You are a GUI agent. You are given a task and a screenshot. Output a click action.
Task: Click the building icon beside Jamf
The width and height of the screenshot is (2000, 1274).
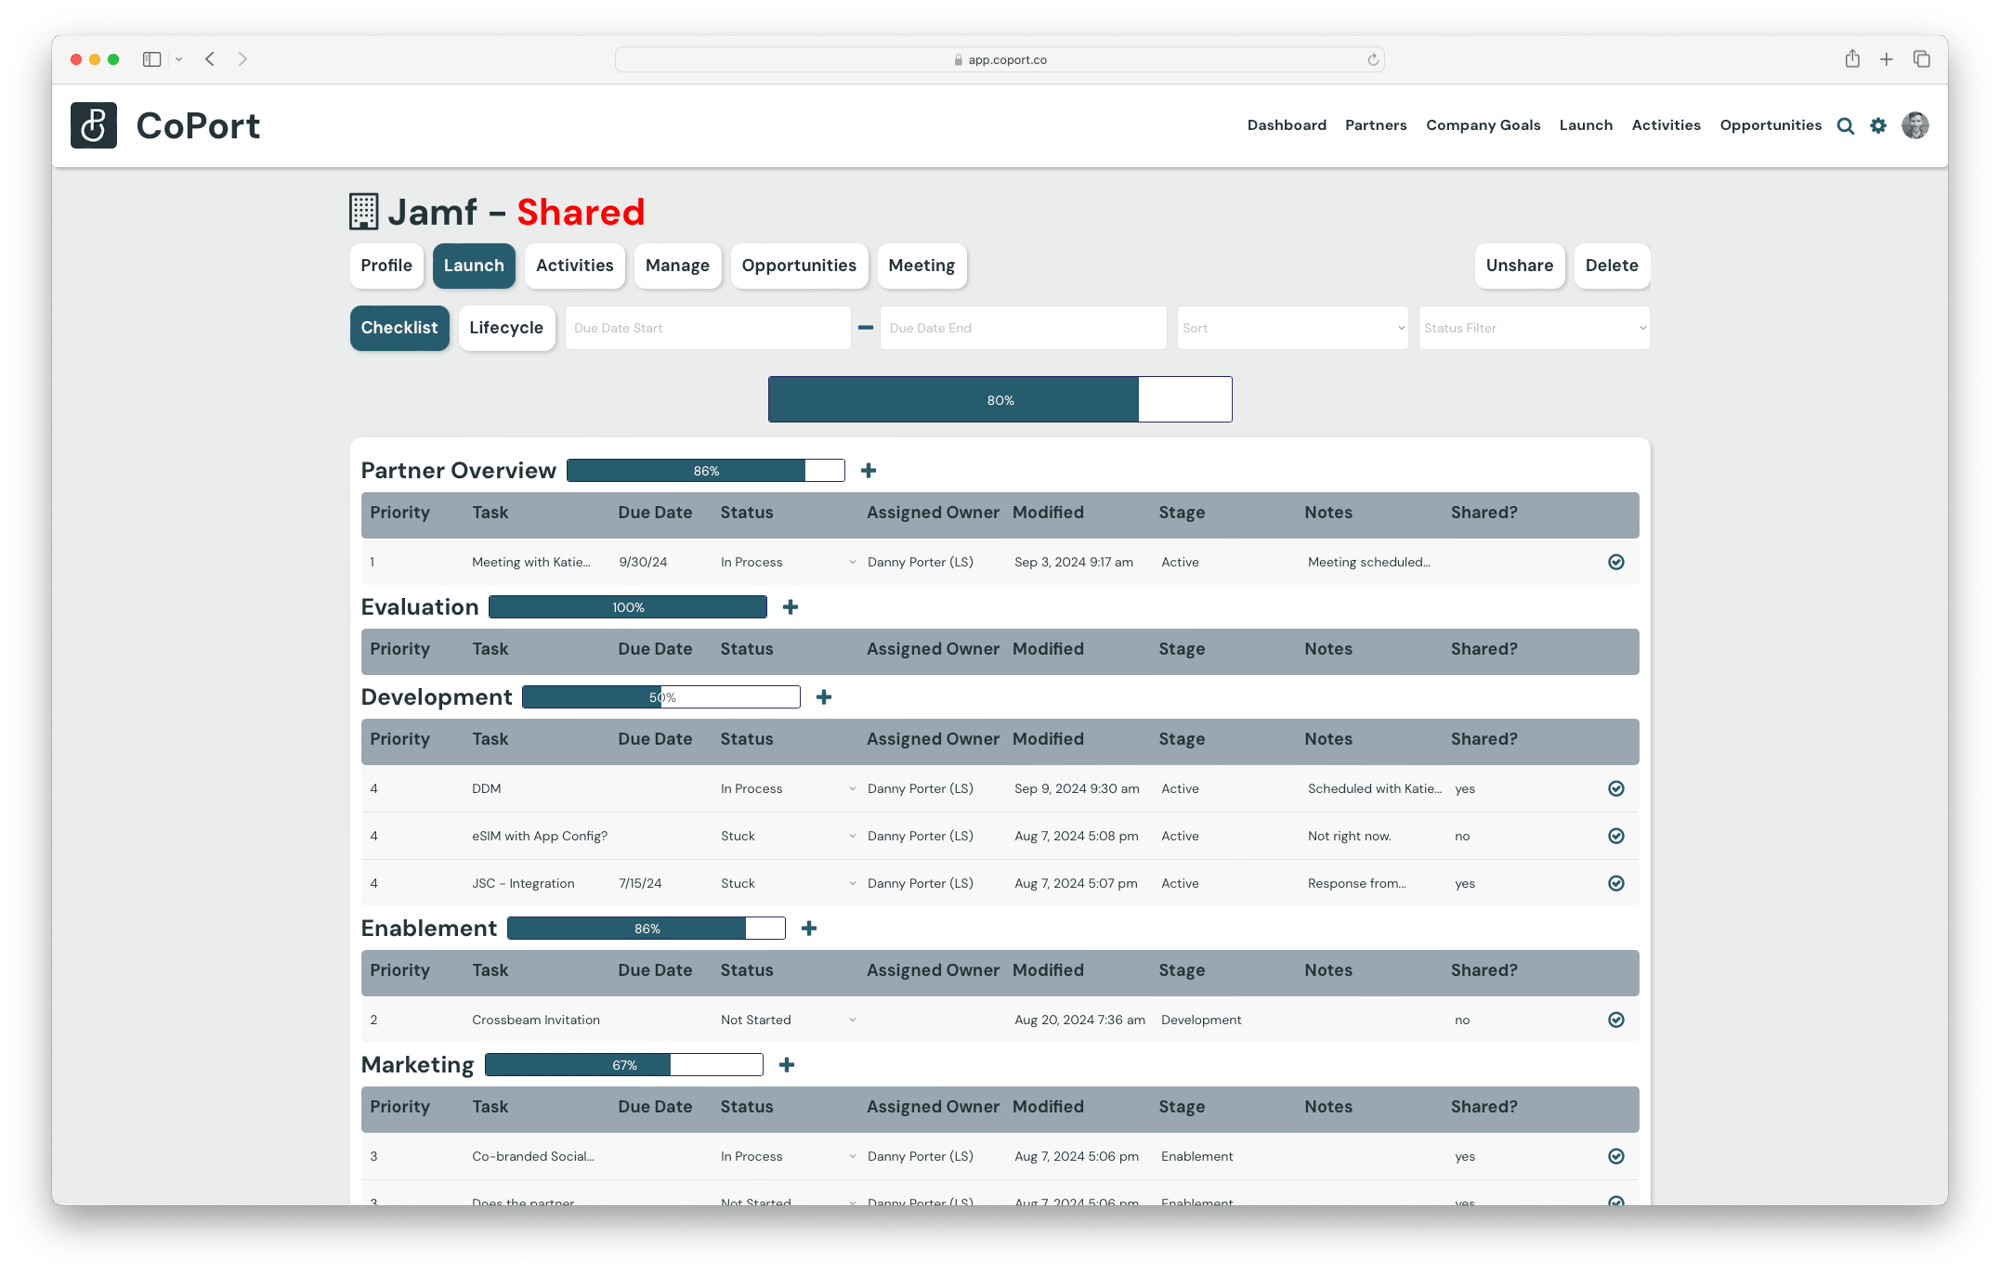pos(363,211)
